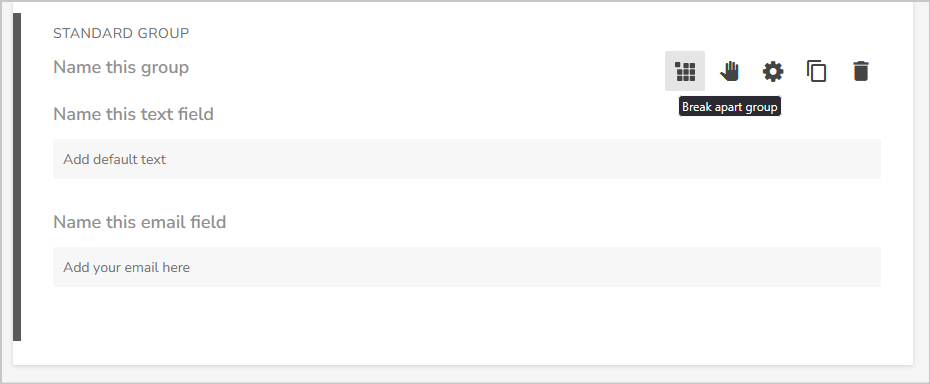Duplicate the group using the copy icon

coord(817,71)
